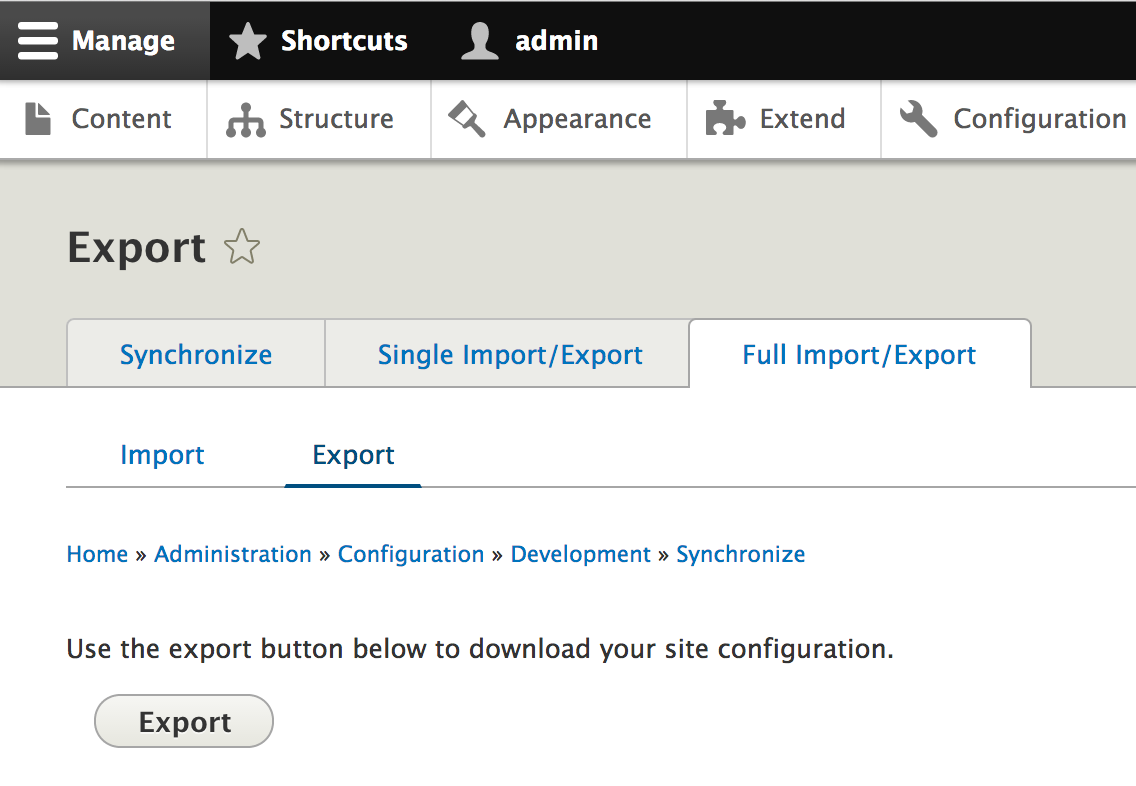Screen dimensions: 1136x786
Task: Click the Content page icon
Action: point(38,119)
